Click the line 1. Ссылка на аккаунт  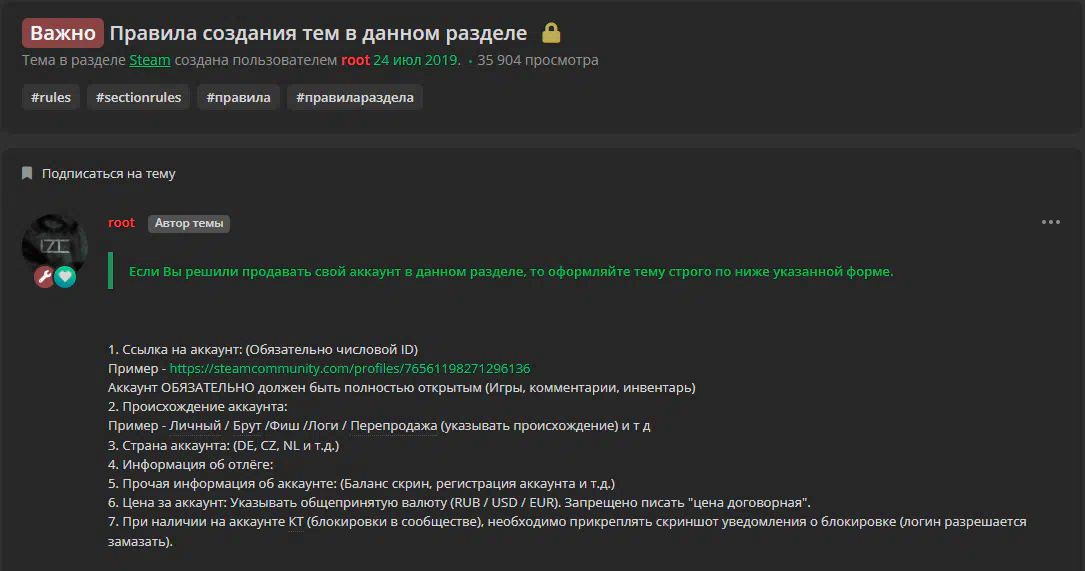263,350
